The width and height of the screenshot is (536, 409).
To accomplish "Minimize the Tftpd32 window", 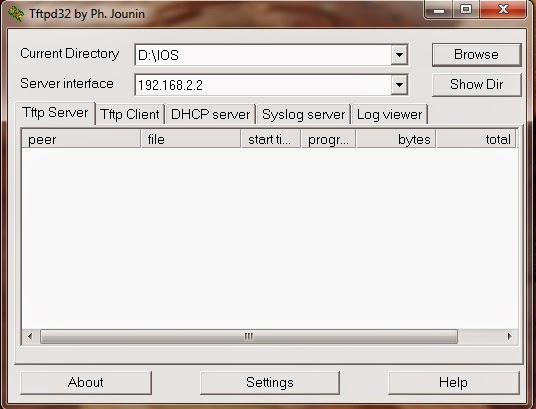I will point(439,10).
